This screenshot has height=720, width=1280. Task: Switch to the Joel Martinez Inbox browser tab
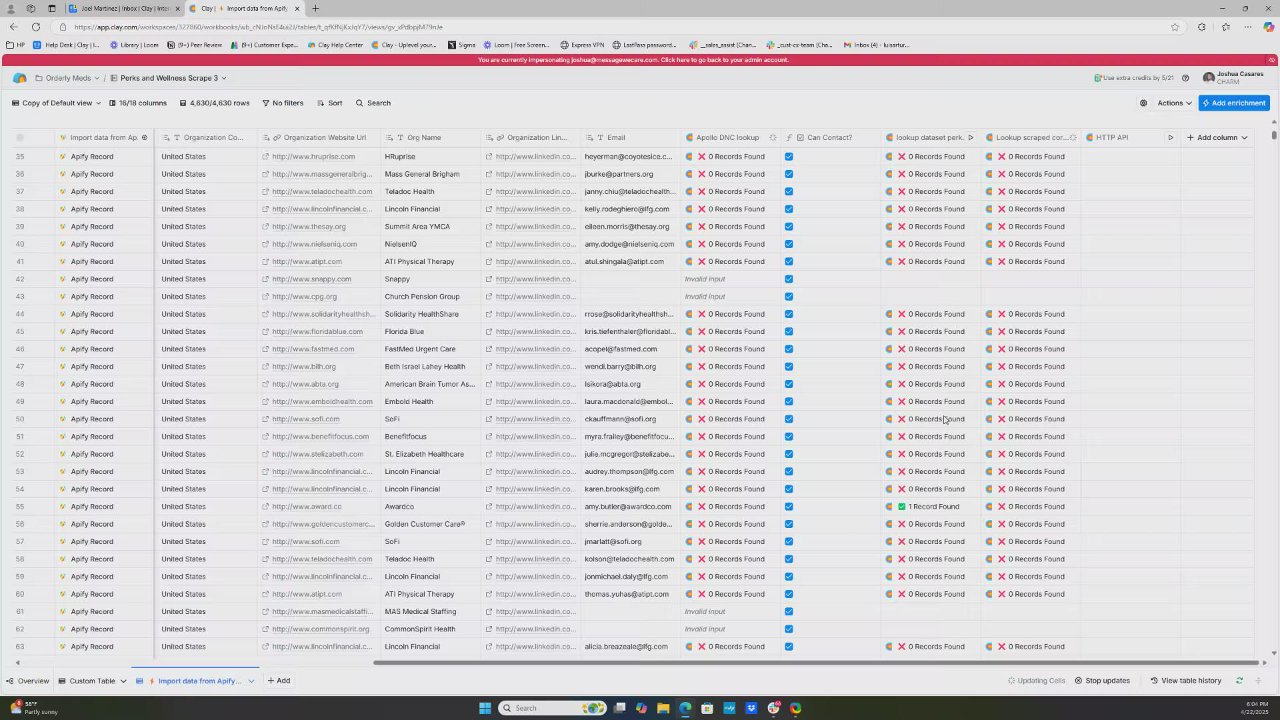click(124, 8)
